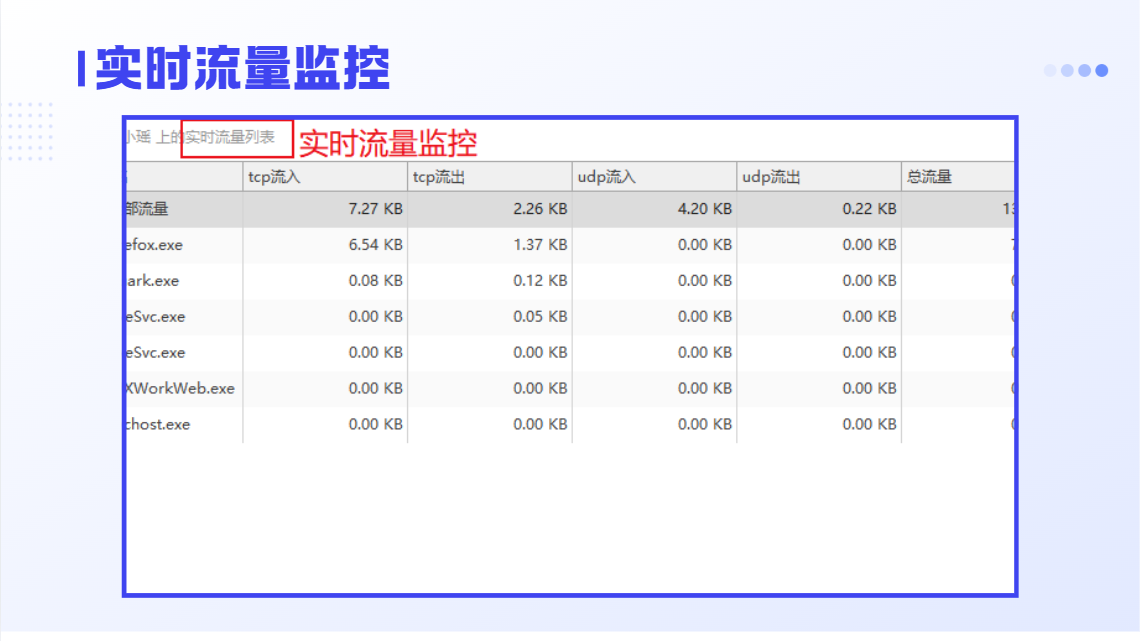Click ark.exe udp流入 0.00 KB cell
The width and height of the screenshot is (1140, 641).
click(654, 281)
